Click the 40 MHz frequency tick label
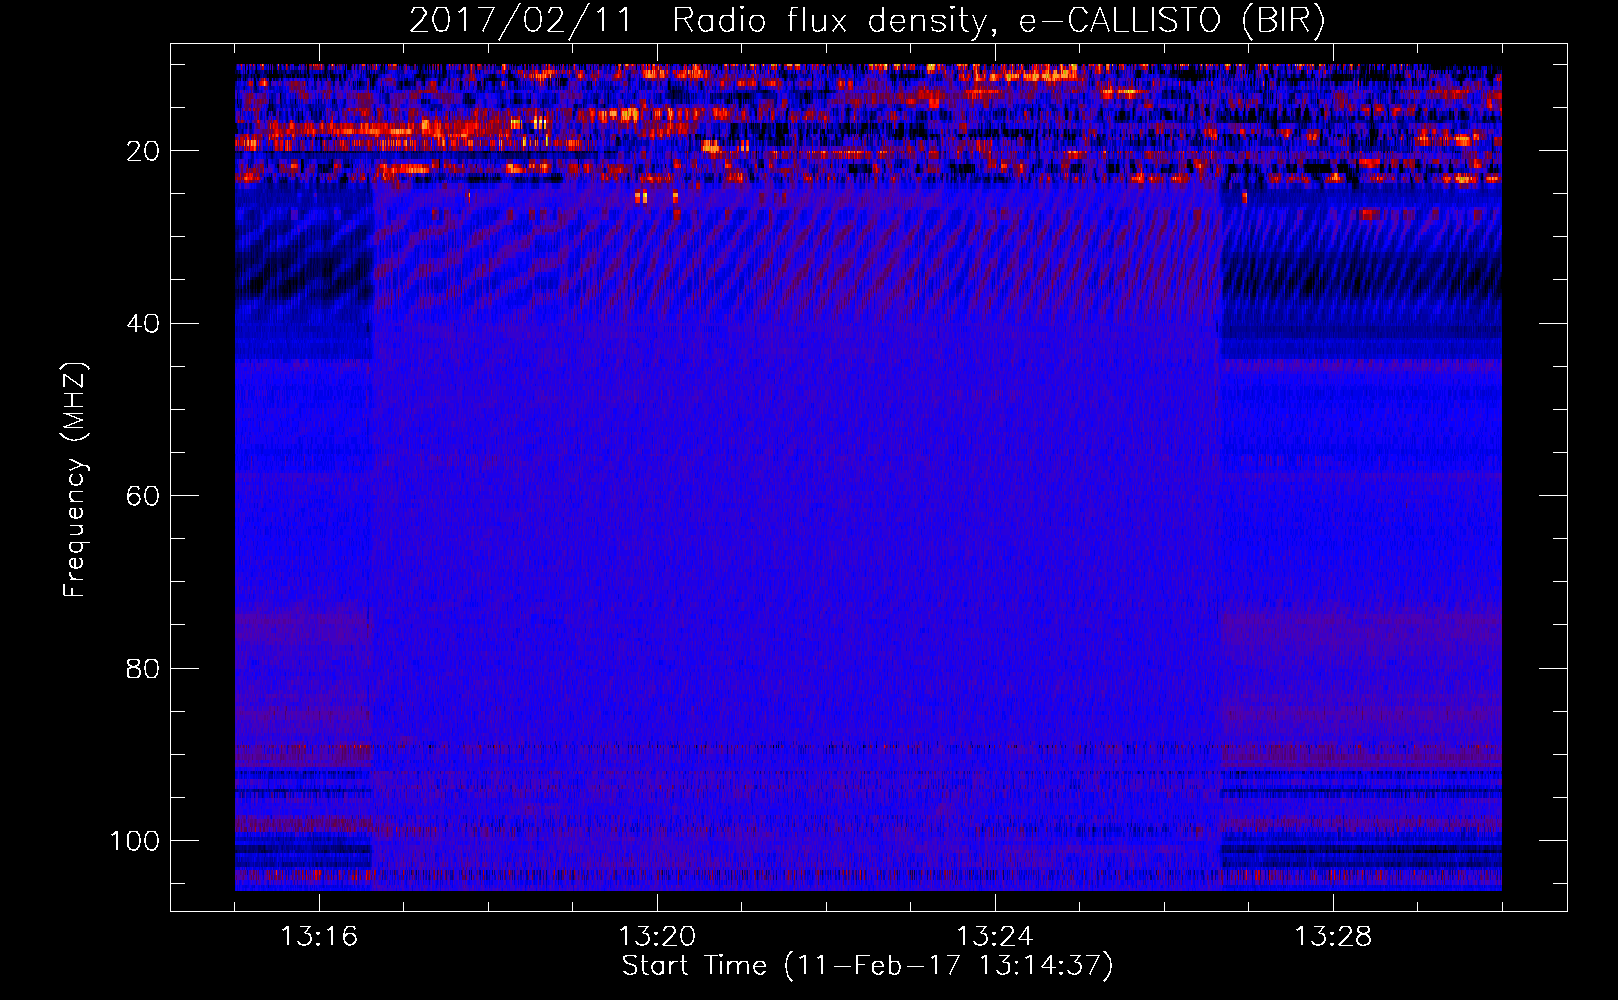Image resolution: width=1618 pixels, height=1000 pixels. point(143,324)
